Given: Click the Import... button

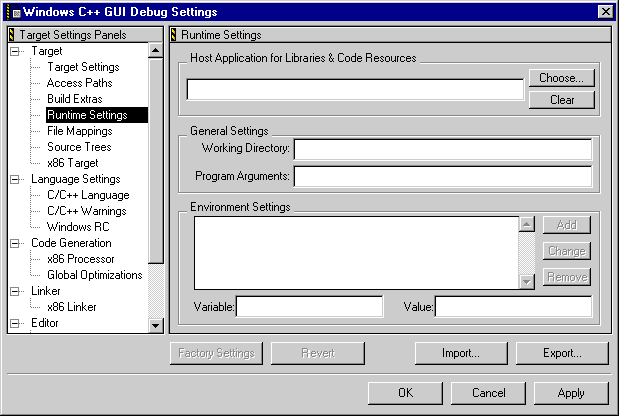Looking at the screenshot, I should (461, 353).
